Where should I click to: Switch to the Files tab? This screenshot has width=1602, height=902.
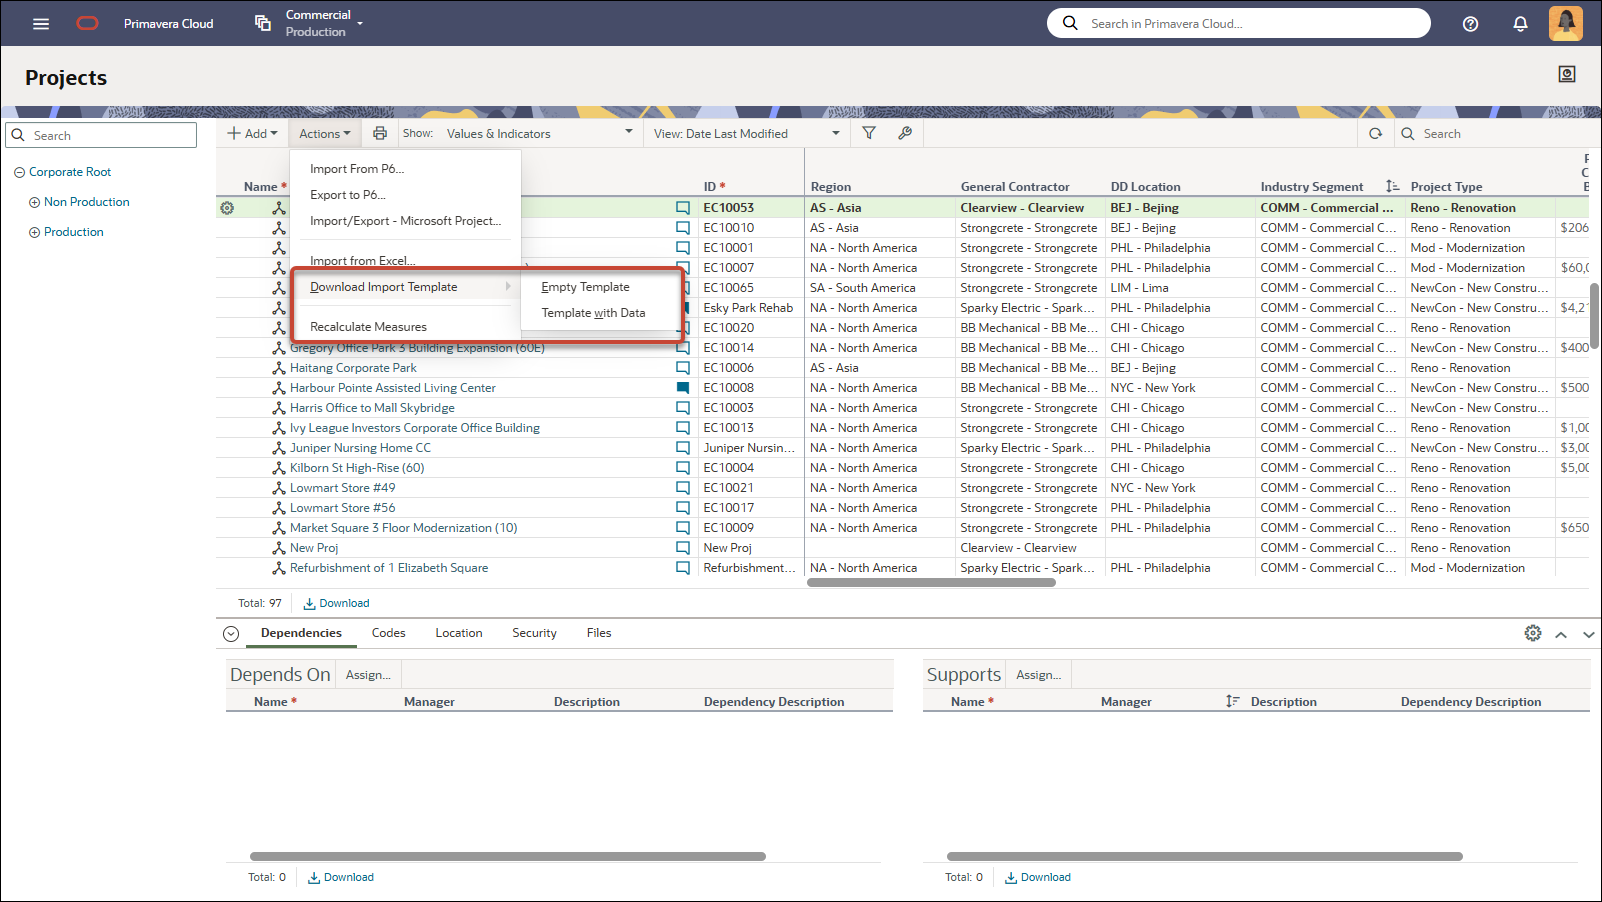599,633
